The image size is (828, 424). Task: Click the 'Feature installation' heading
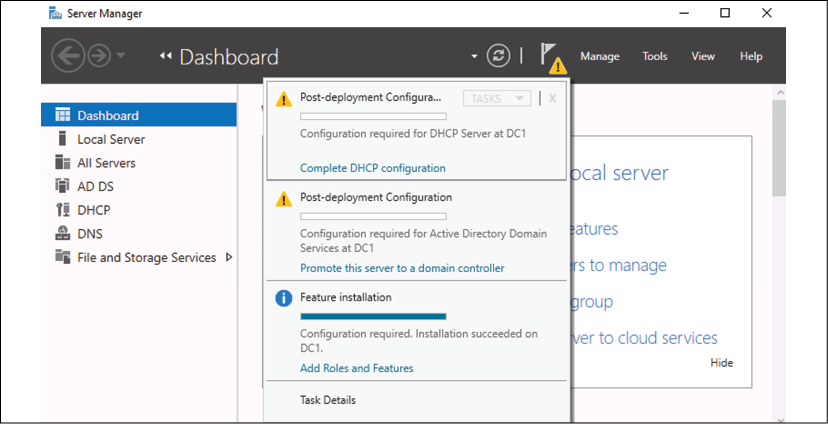tap(346, 297)
